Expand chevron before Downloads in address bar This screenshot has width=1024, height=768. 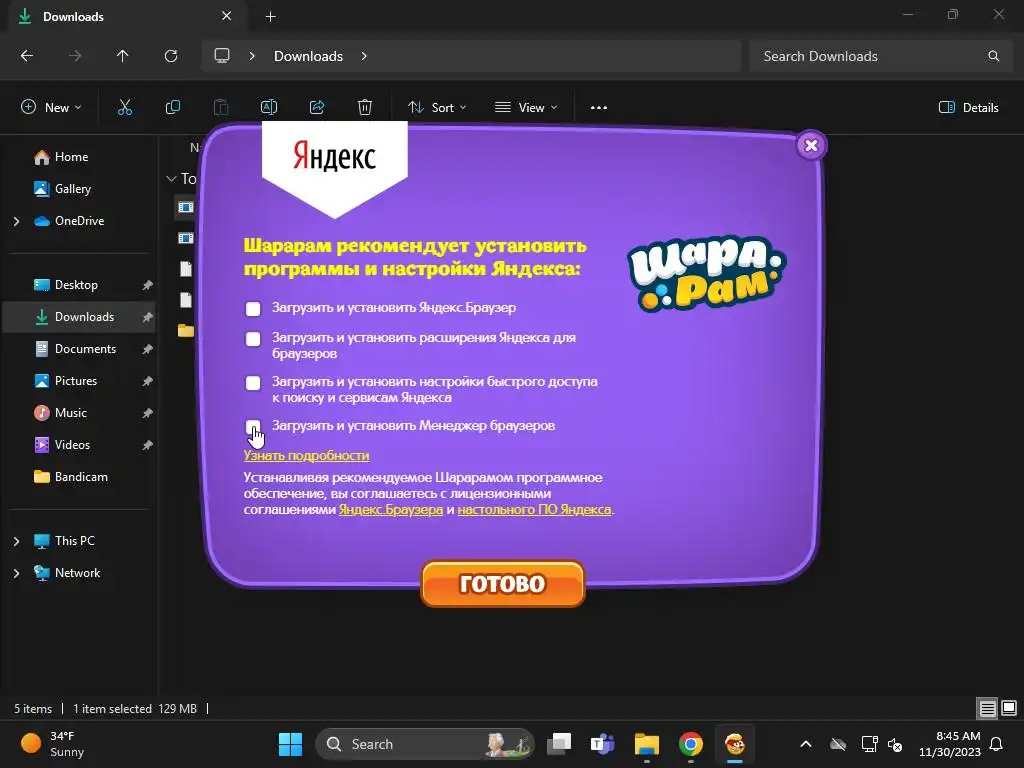(x=252, y=56)
